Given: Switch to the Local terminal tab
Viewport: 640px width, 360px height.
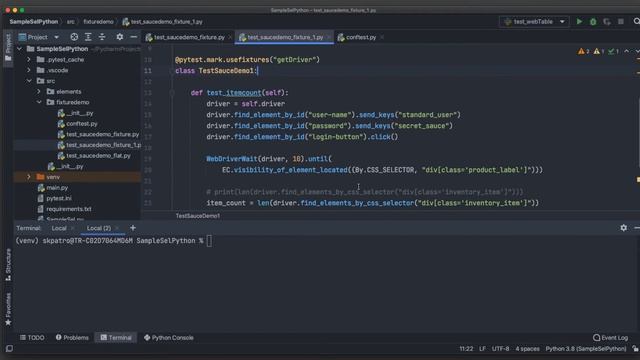Looking at the screenshot, I should pos(59,228).
